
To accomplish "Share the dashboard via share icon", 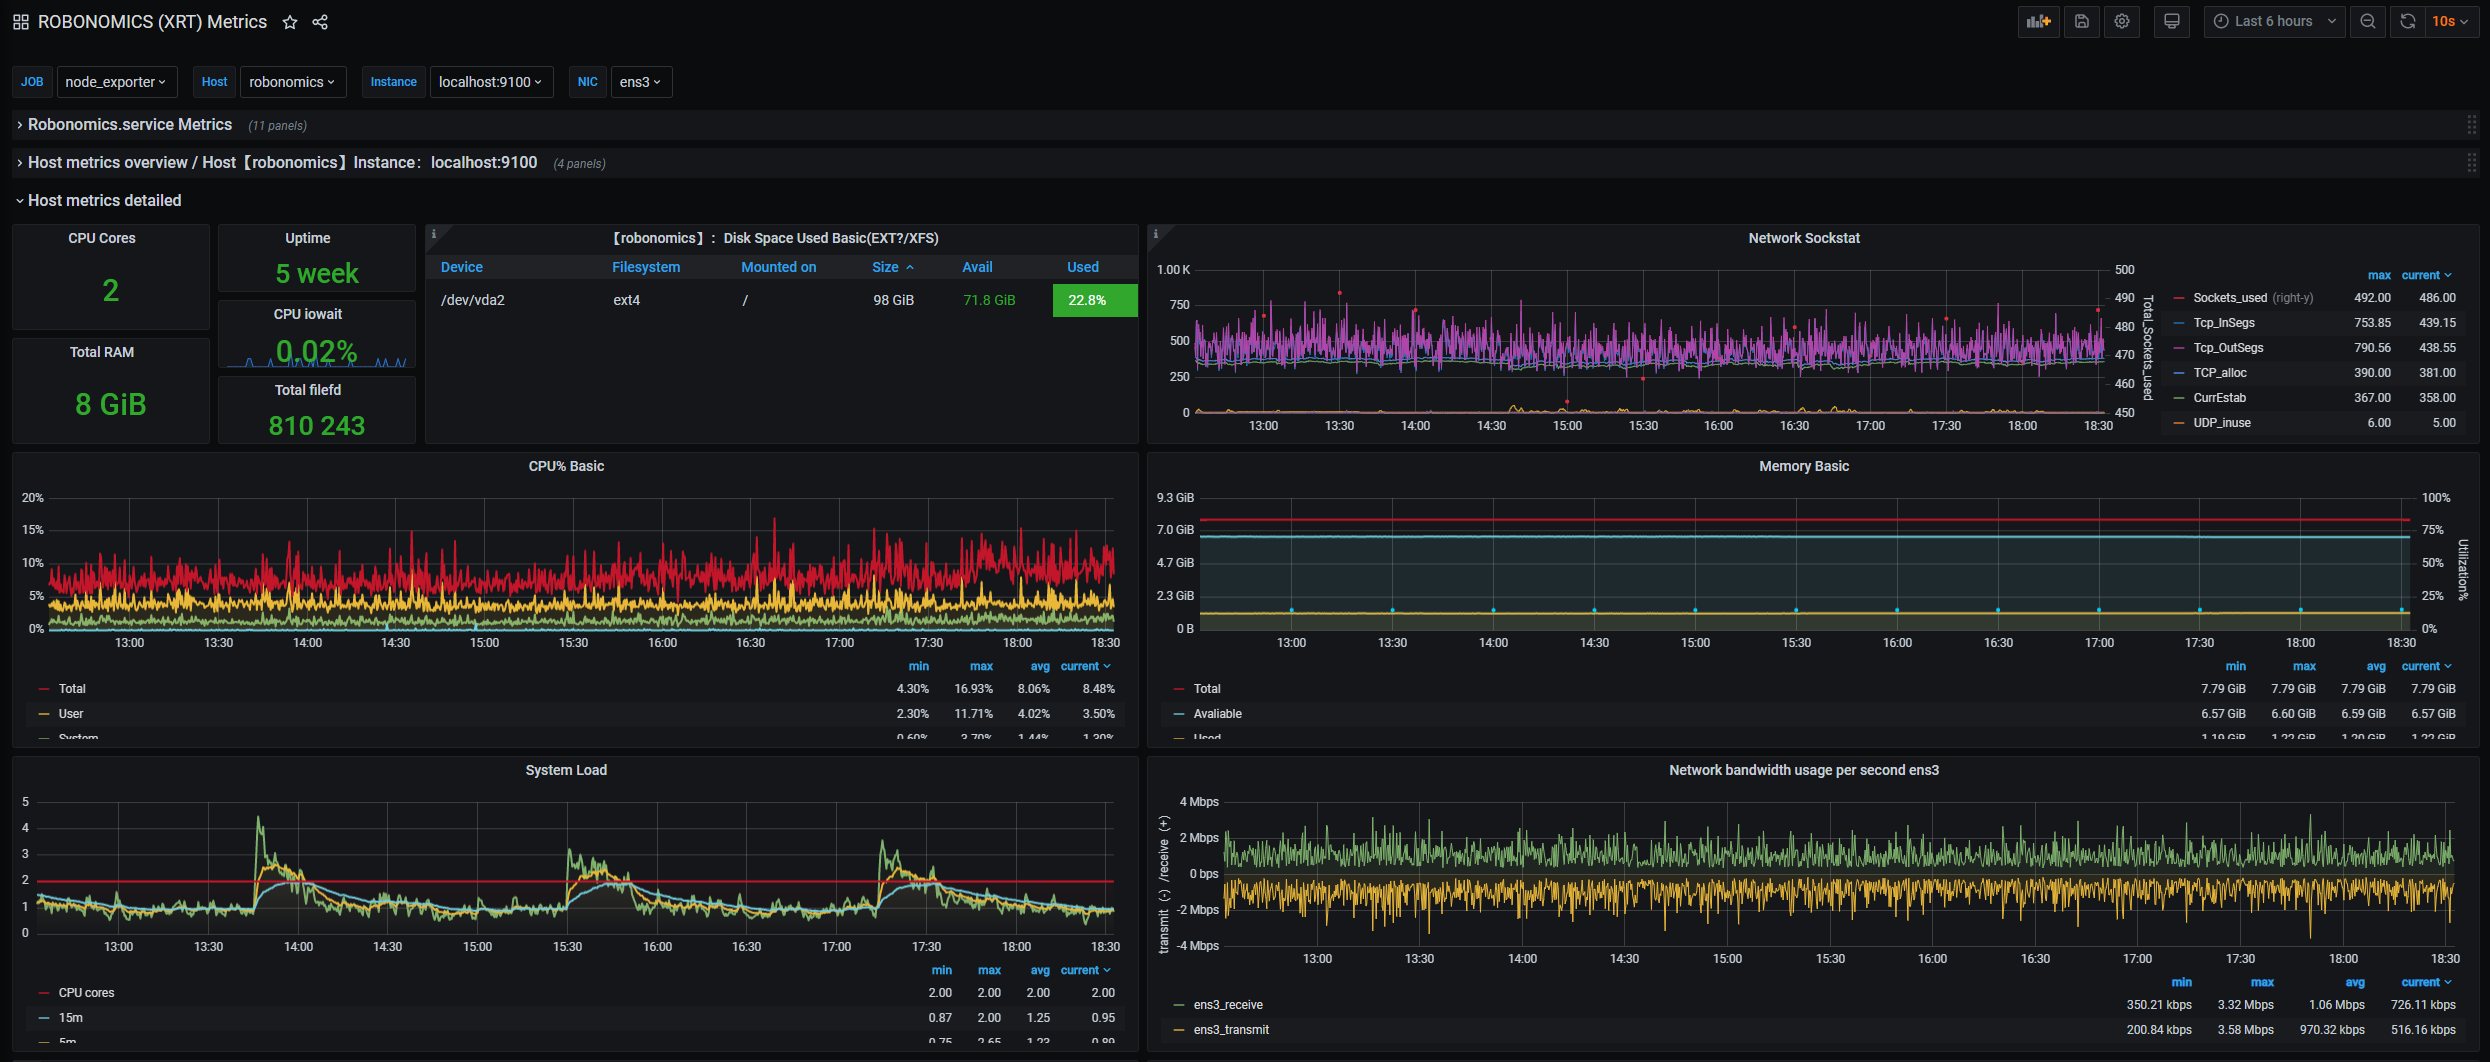I will 320,22.
